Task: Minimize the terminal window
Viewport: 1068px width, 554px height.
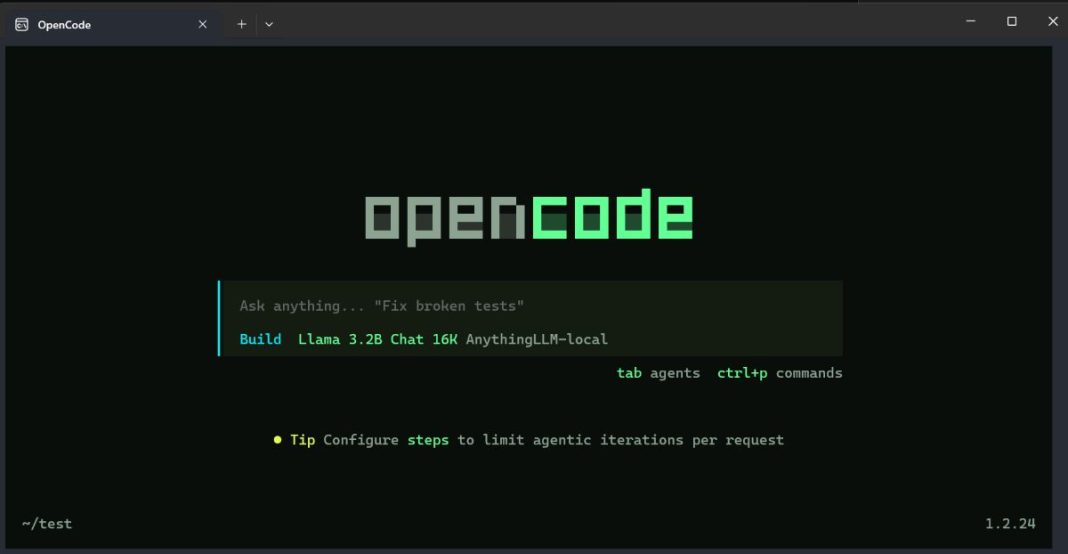Action: point(971,22)
